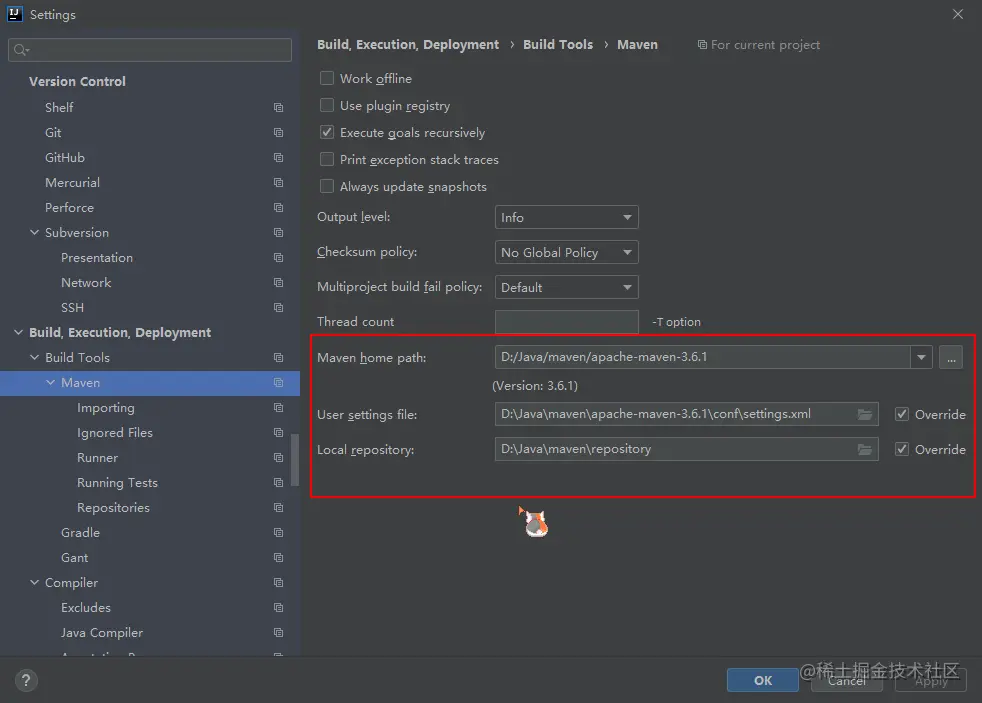
Task: Click the project-level icon beside Excludes
Action: [279, 608]
